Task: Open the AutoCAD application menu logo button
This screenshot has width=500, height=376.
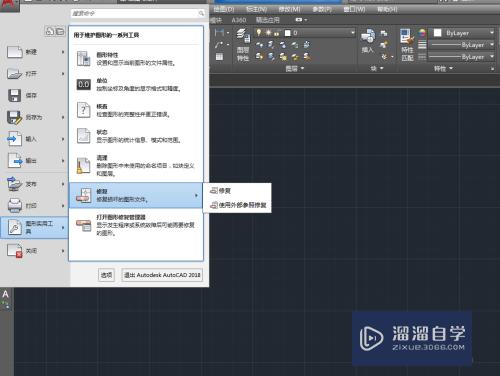Action: coord(9,5)
